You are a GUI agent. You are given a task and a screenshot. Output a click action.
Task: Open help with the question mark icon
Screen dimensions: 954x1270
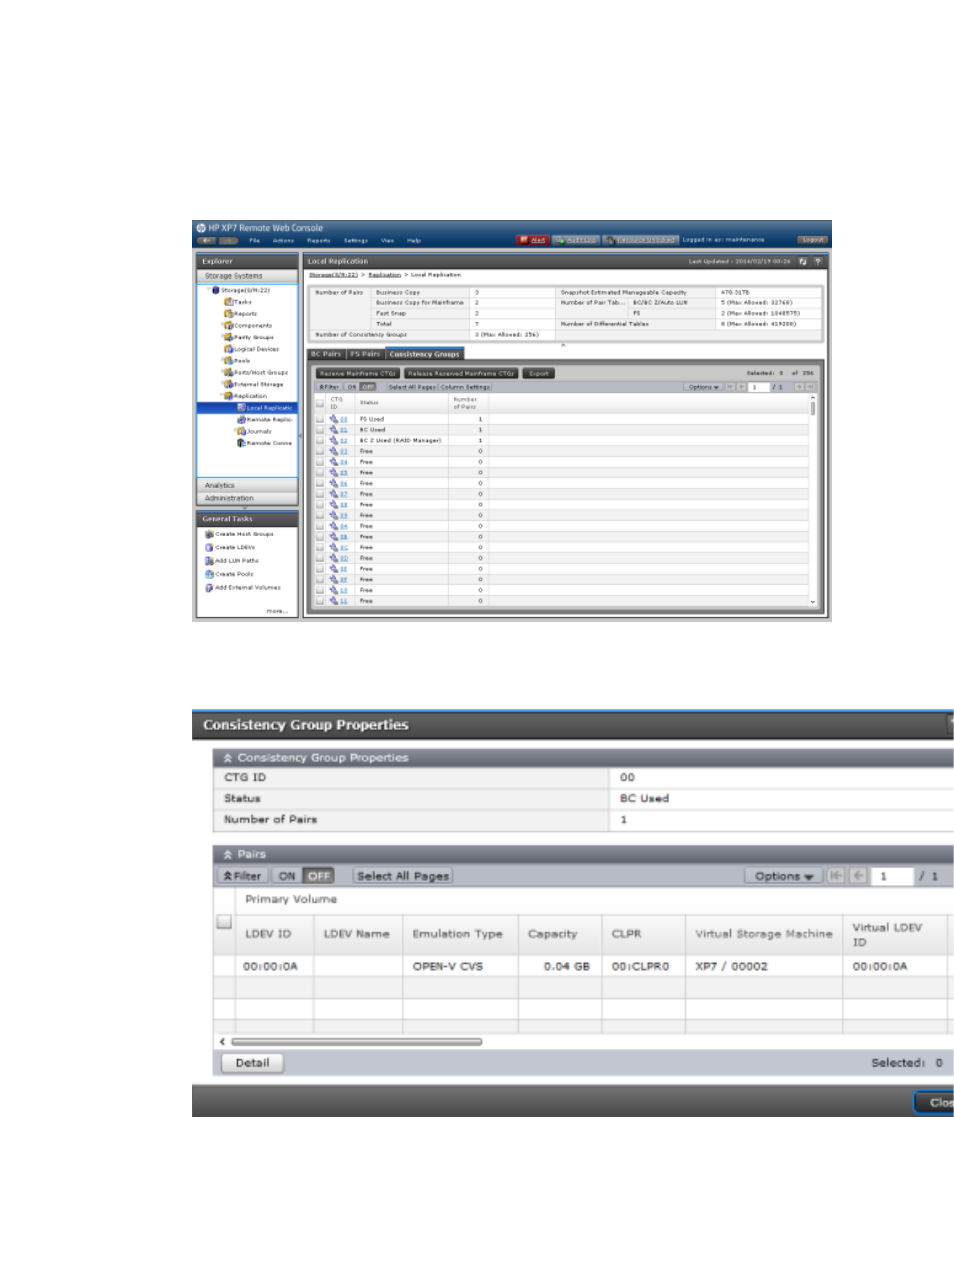click(x=818, y=261)
